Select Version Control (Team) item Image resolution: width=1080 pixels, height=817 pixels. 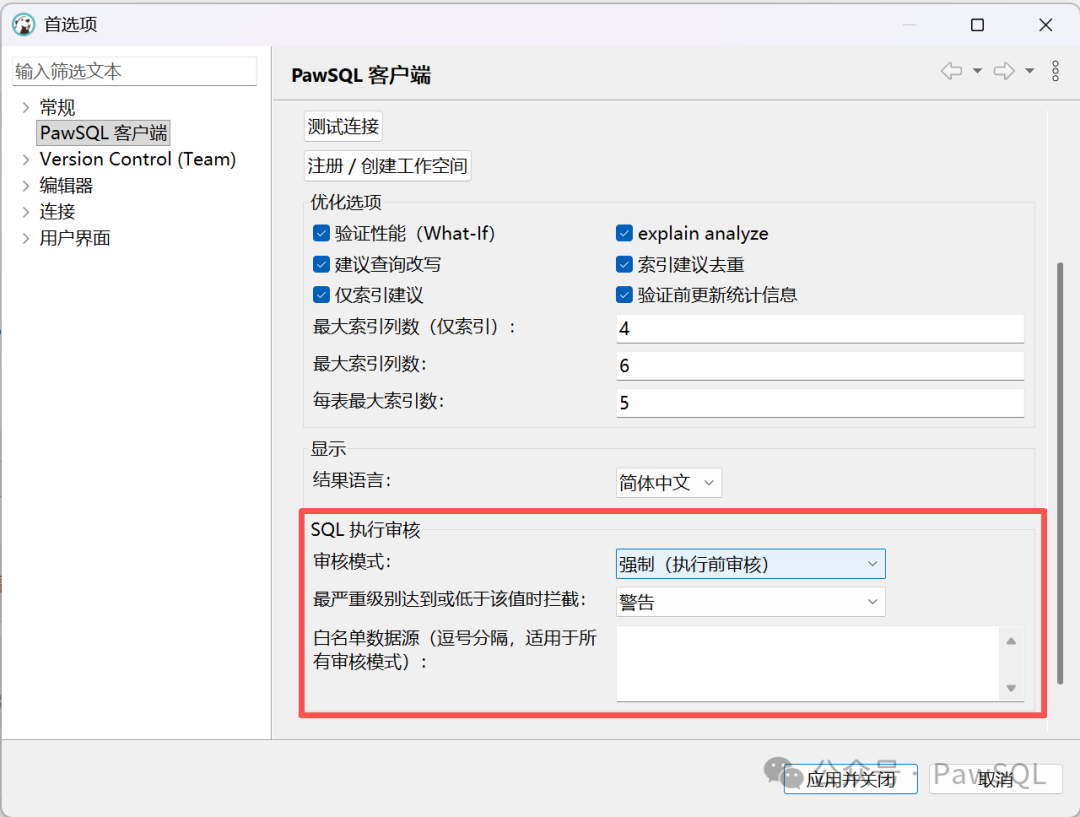pos(138,160)
